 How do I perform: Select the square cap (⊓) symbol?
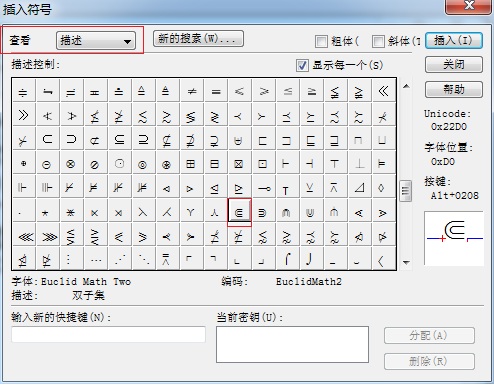point(359,139)
